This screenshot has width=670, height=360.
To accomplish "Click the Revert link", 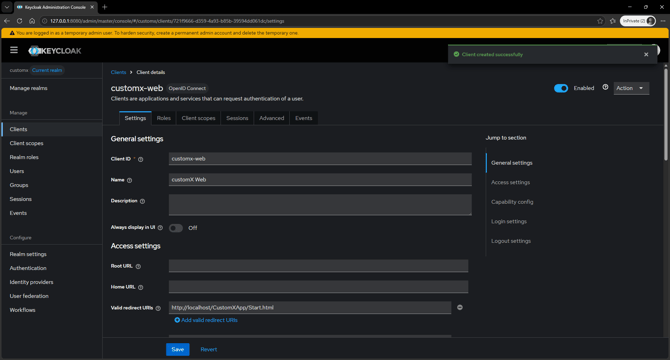I will pos(209,349).
